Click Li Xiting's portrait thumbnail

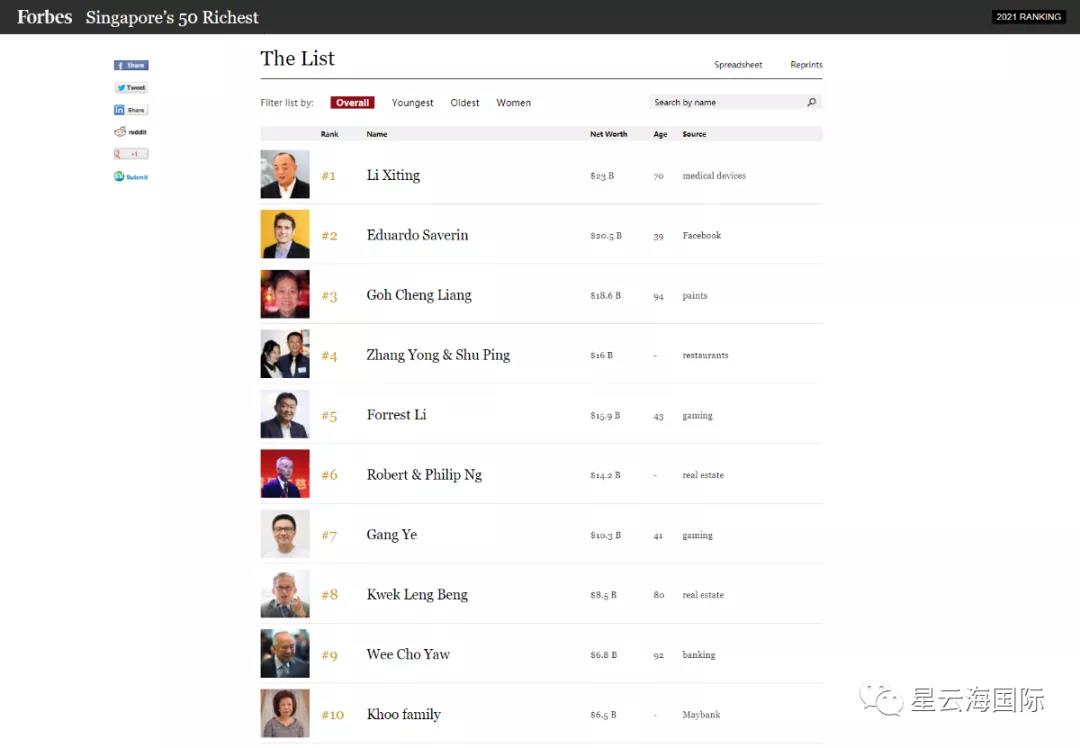coord(285,175)
